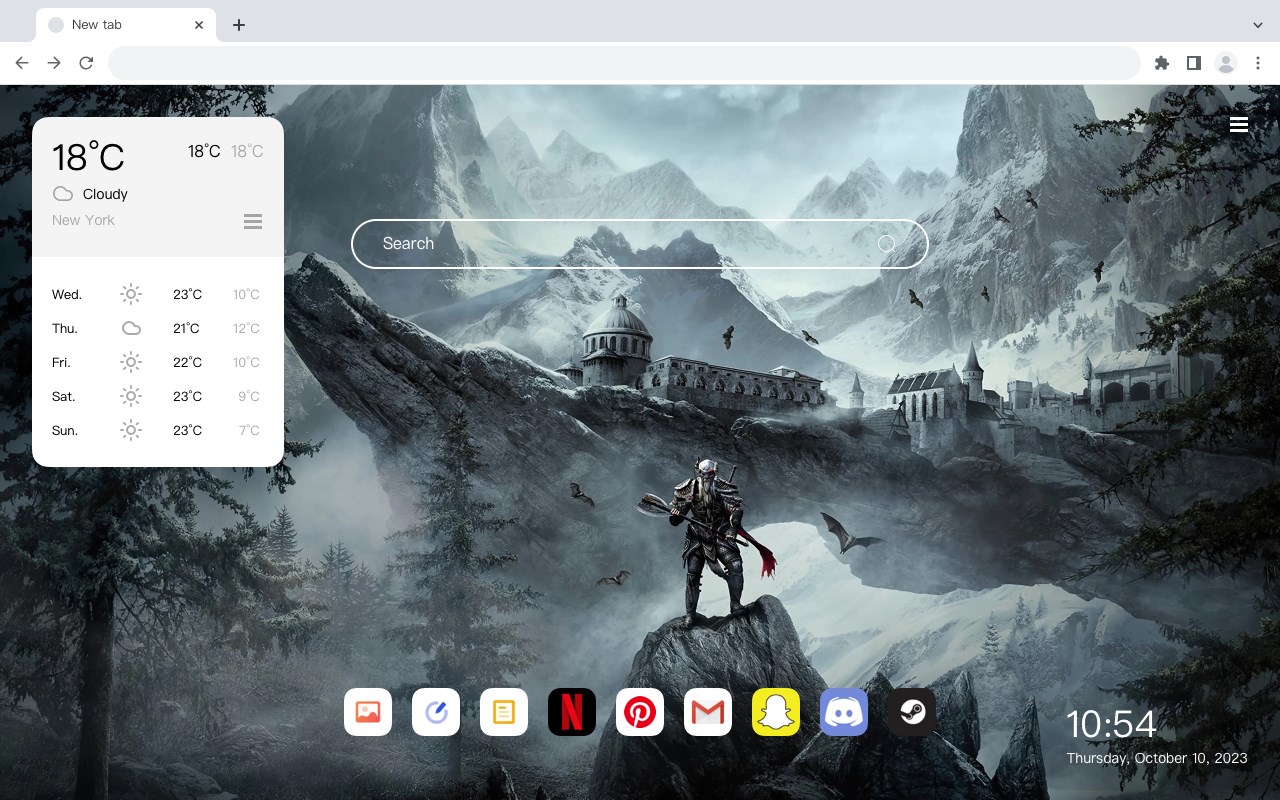
Task: Click the 10:54 clock display
Action: [x=1111, y=724]
